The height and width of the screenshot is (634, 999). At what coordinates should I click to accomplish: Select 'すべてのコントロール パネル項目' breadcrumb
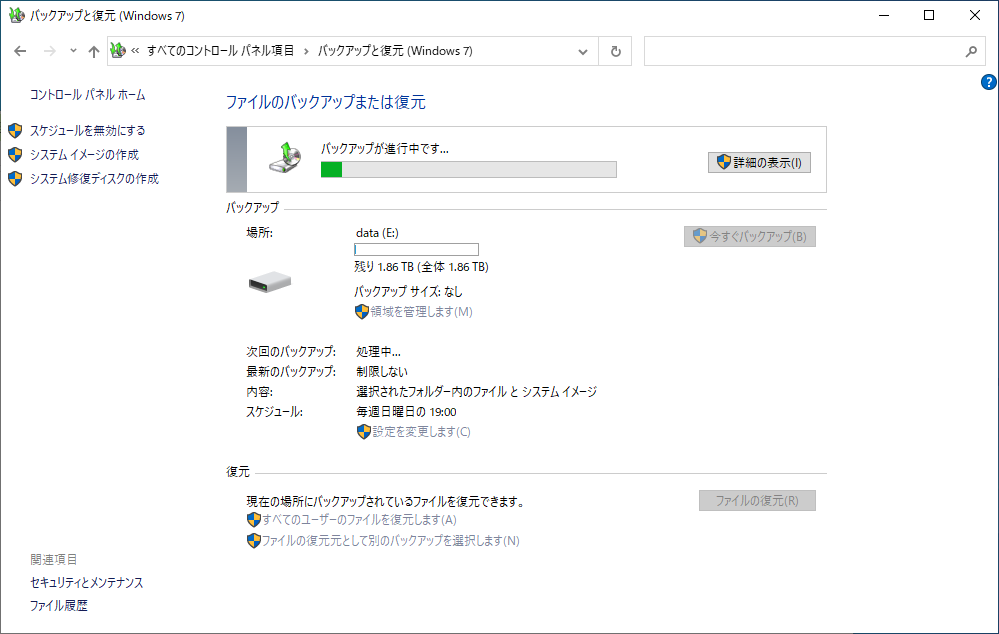pos(220,51)
